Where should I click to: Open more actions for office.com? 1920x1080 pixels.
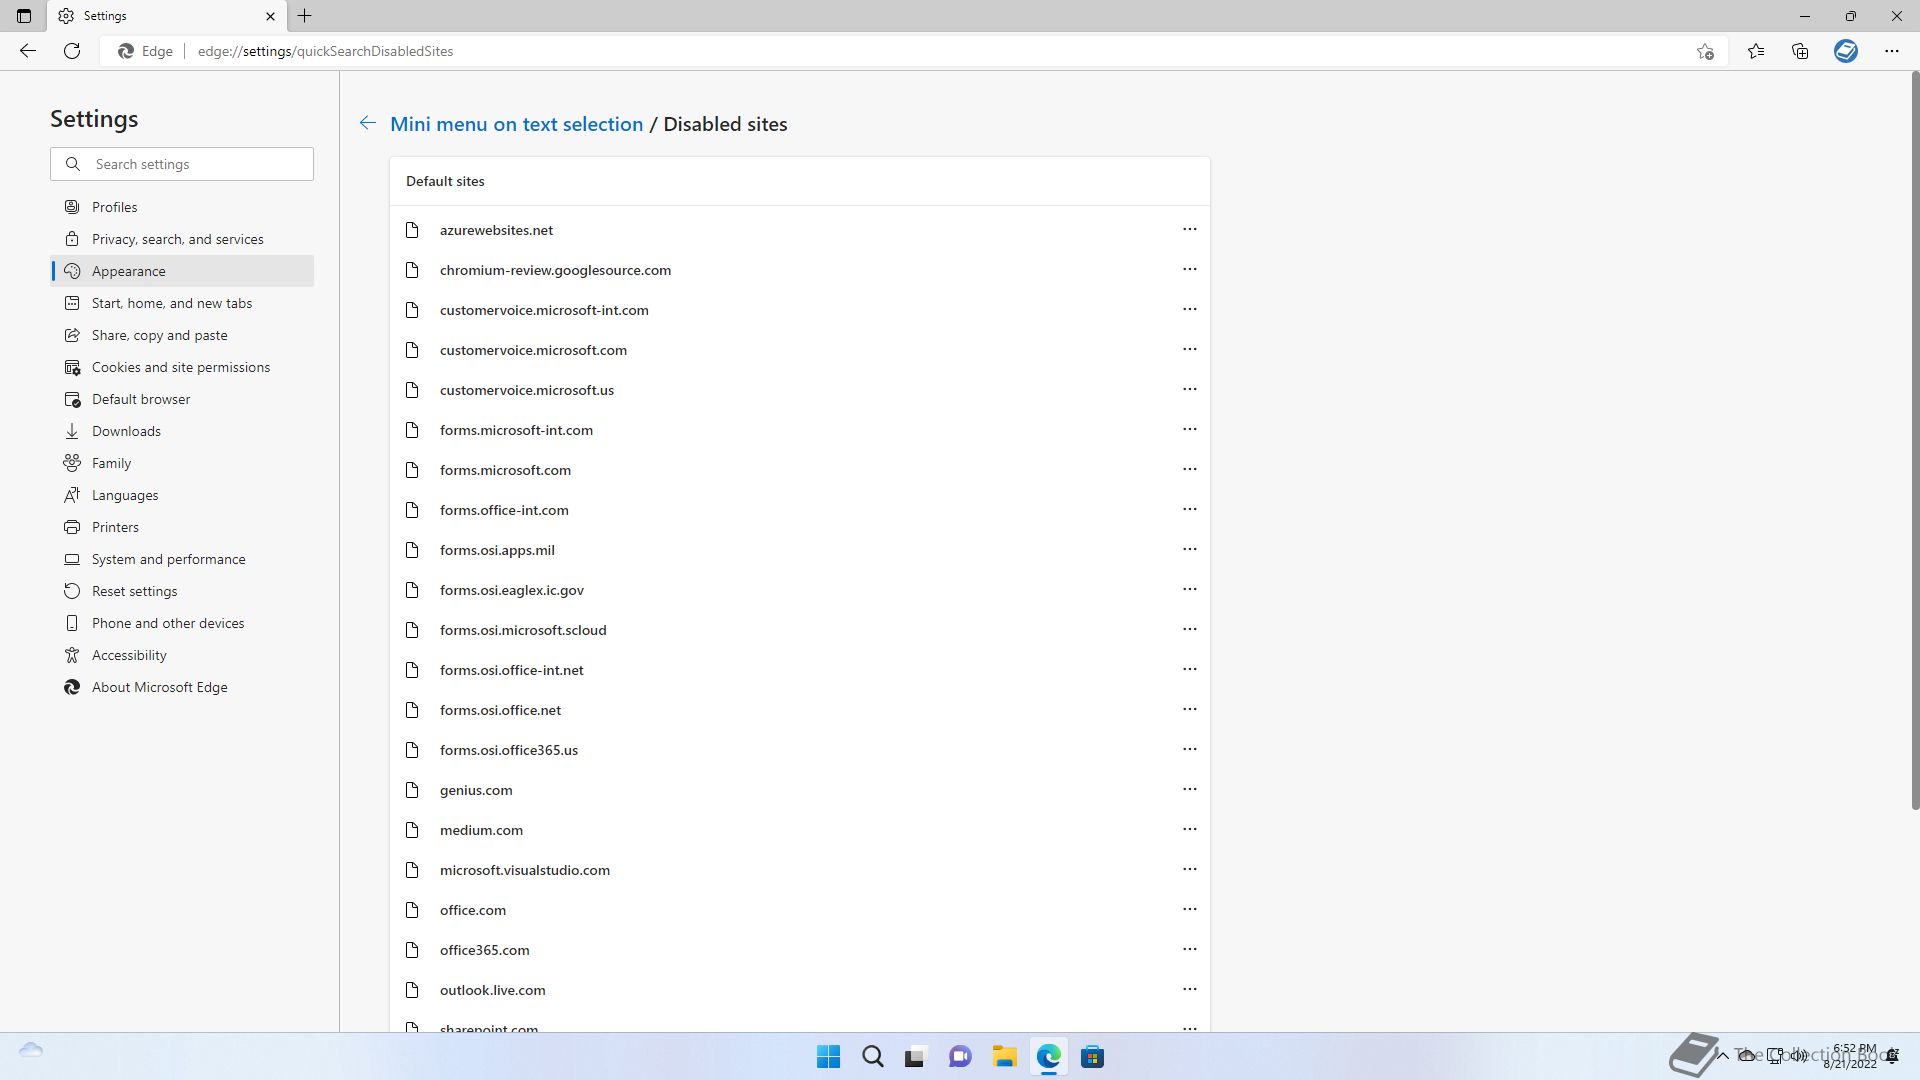[x=1189, y=909]
